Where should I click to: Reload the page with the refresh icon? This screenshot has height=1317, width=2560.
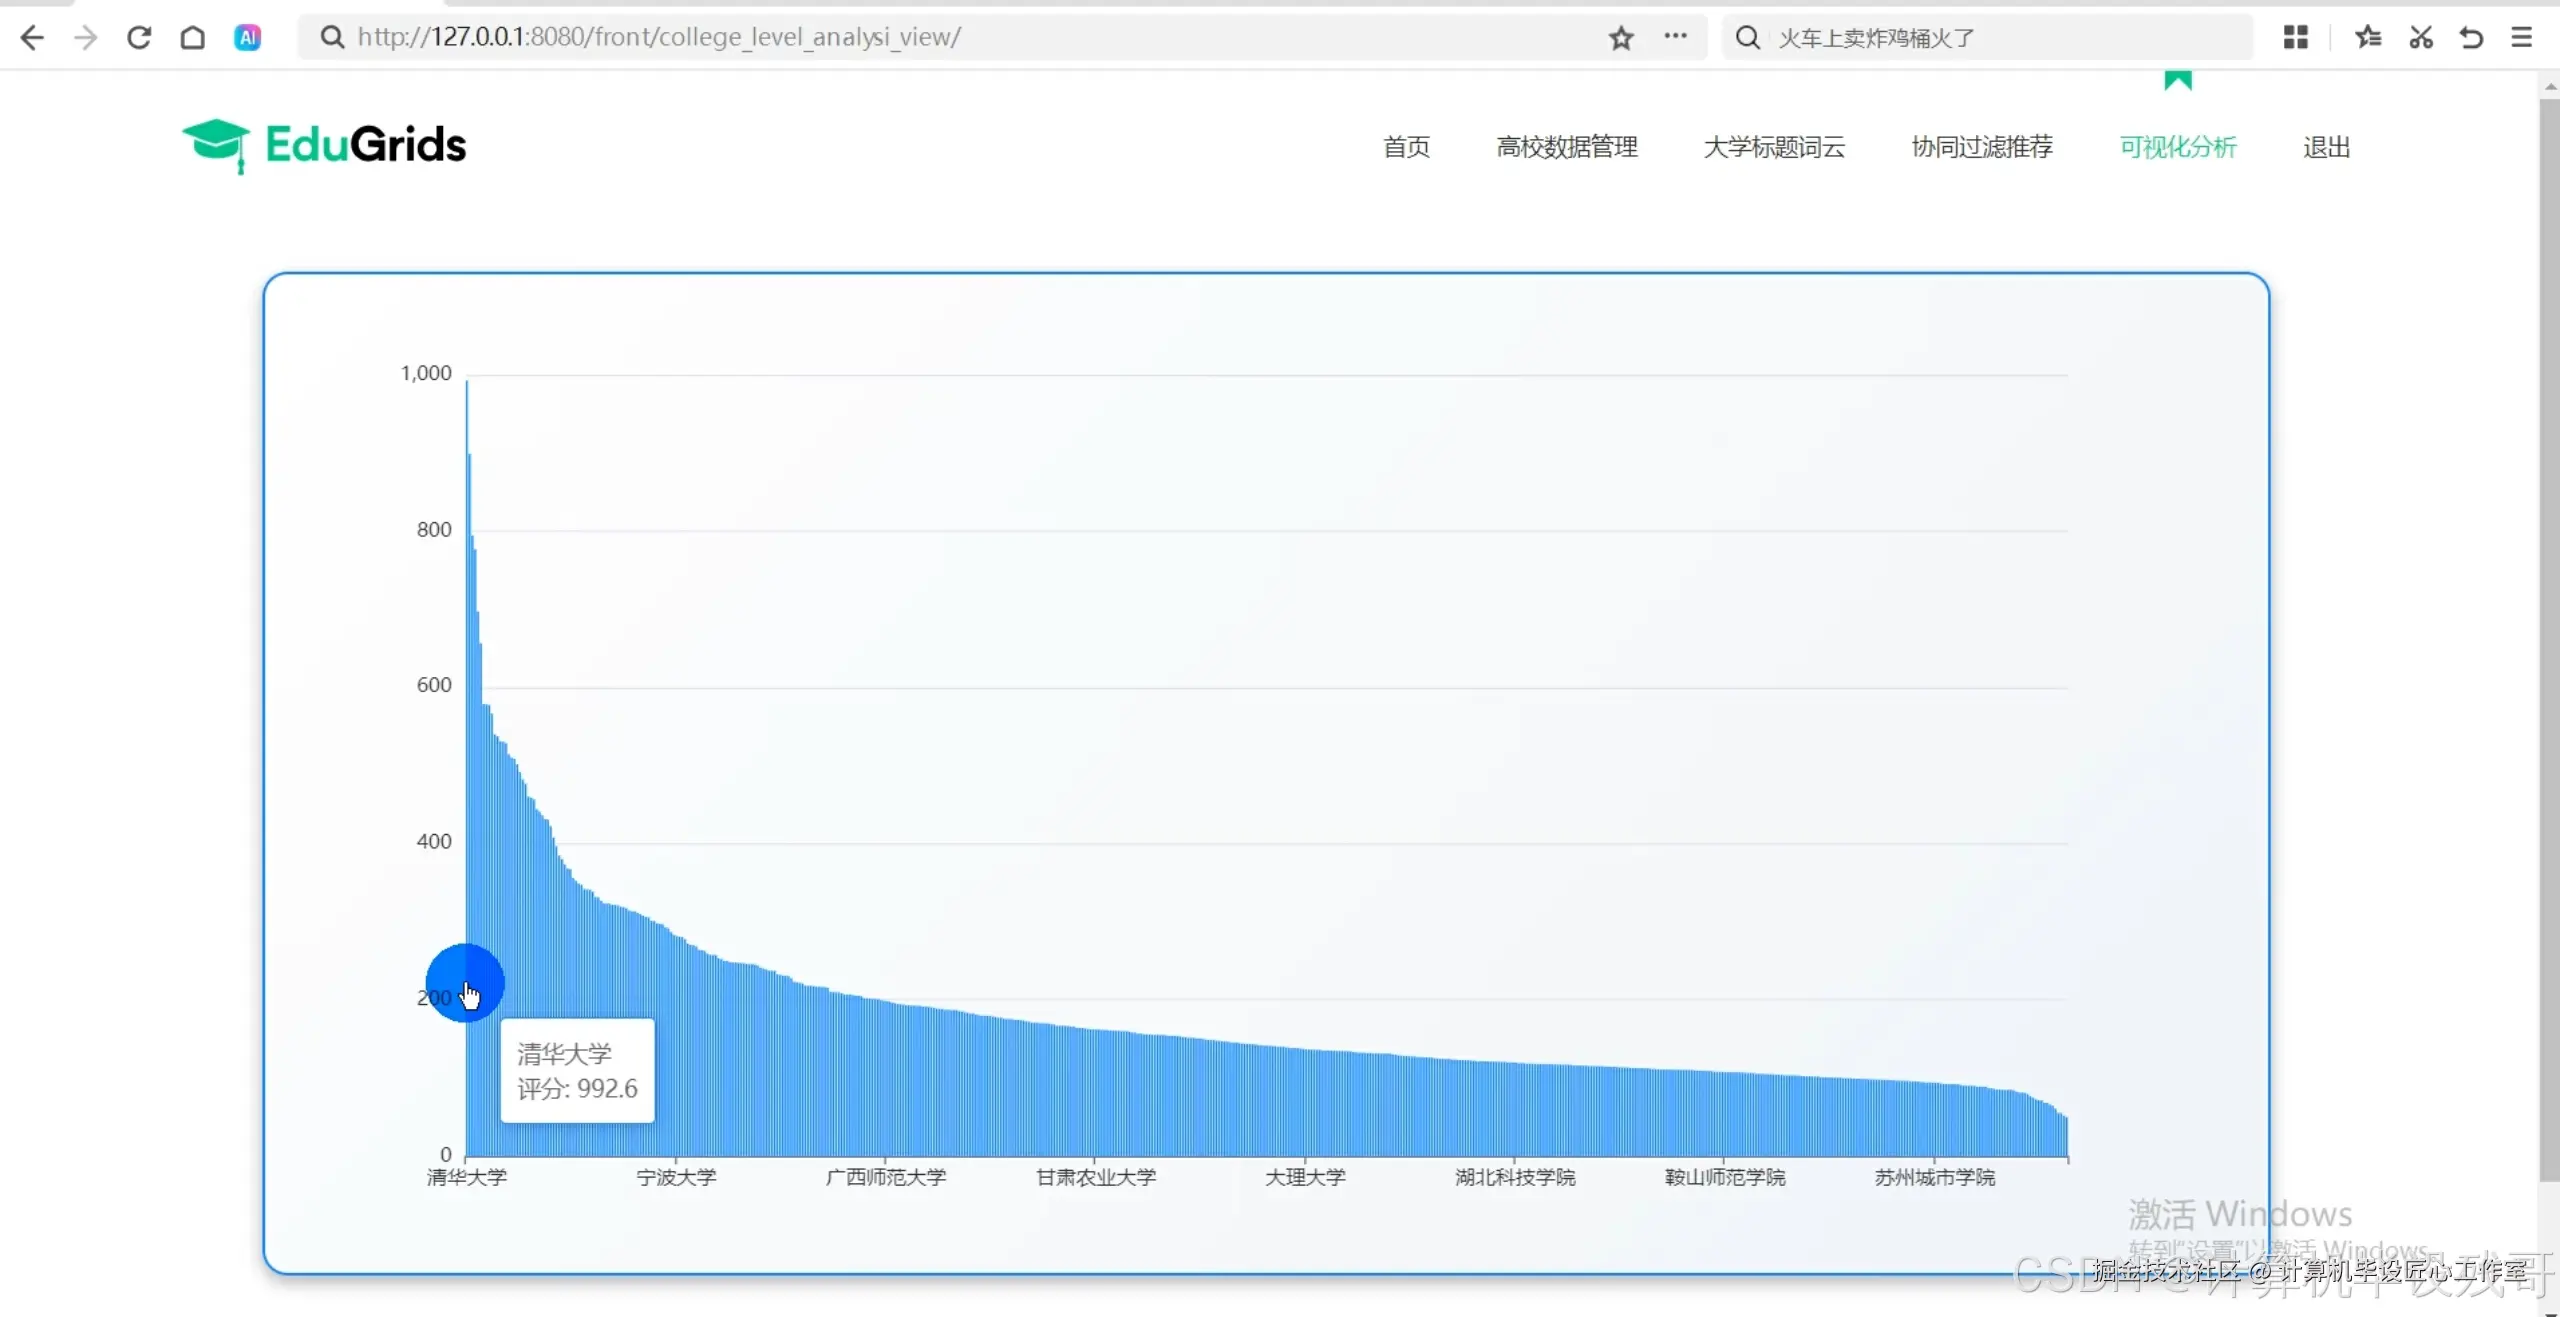click(139, 38)
